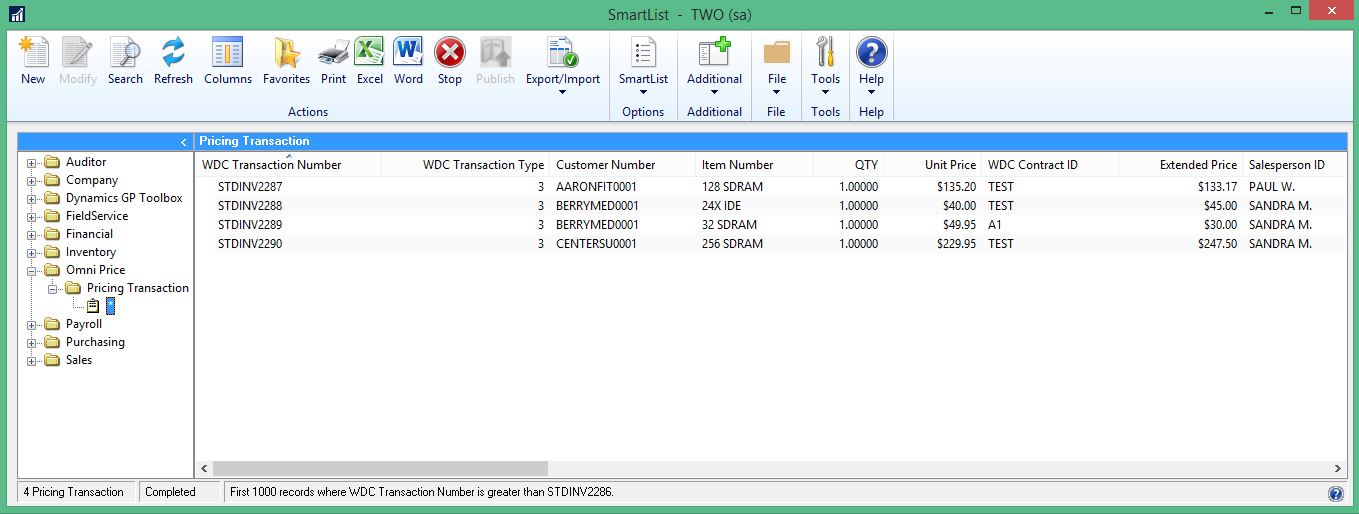Viewport: 1359px width, 514px height.
Task: Click customer CENTERSU0001 cell
Action: tap(596, 244)
